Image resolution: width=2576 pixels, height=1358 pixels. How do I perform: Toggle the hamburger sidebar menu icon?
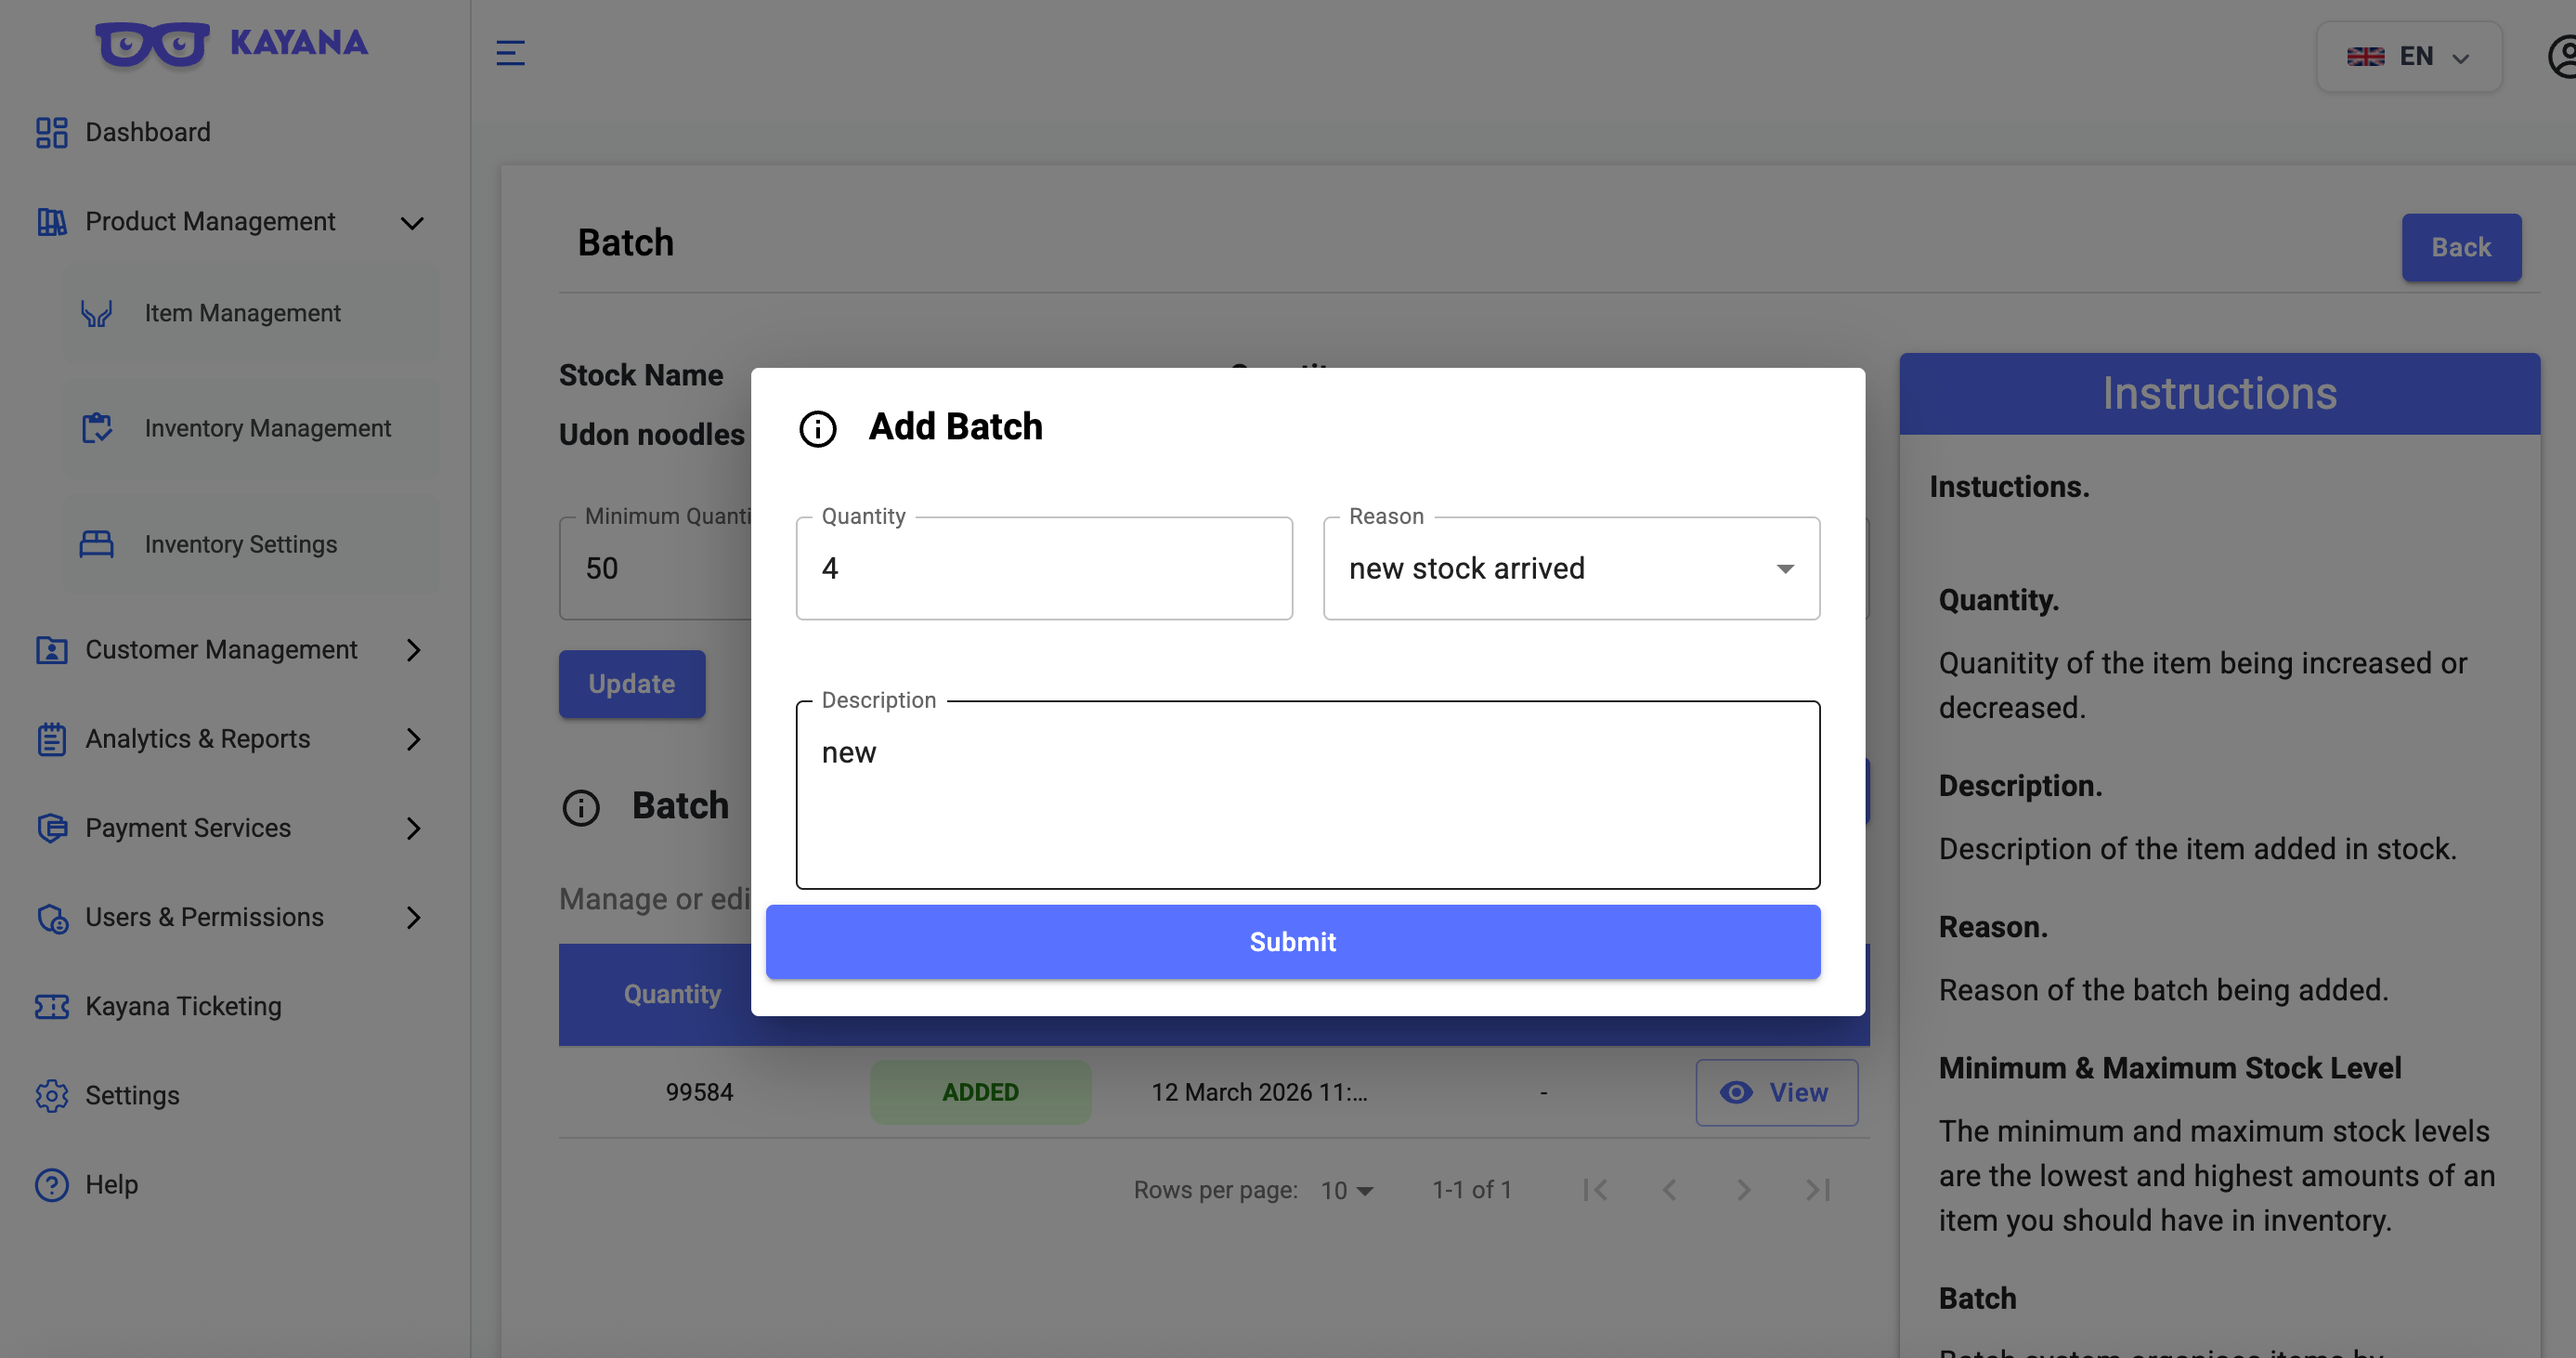pos(510,53)
